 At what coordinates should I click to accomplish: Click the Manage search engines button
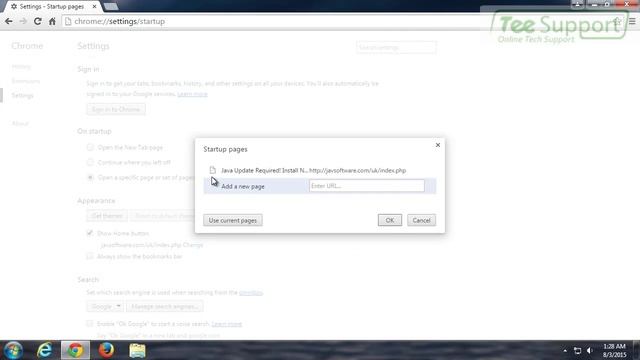click(x=164, y=306)
